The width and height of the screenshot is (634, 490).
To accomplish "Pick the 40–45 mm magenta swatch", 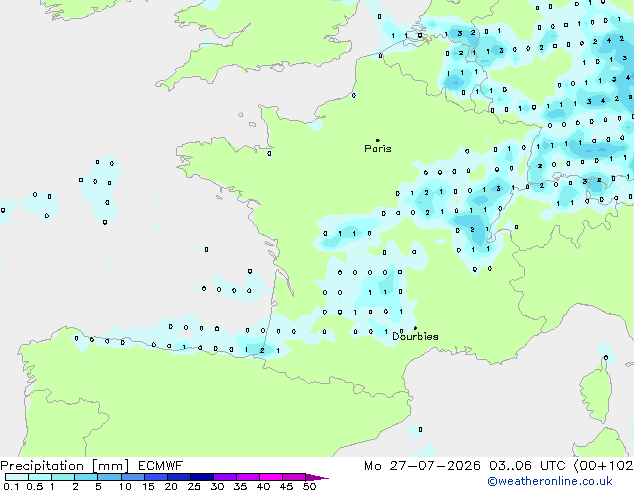I will coord(271,477).
